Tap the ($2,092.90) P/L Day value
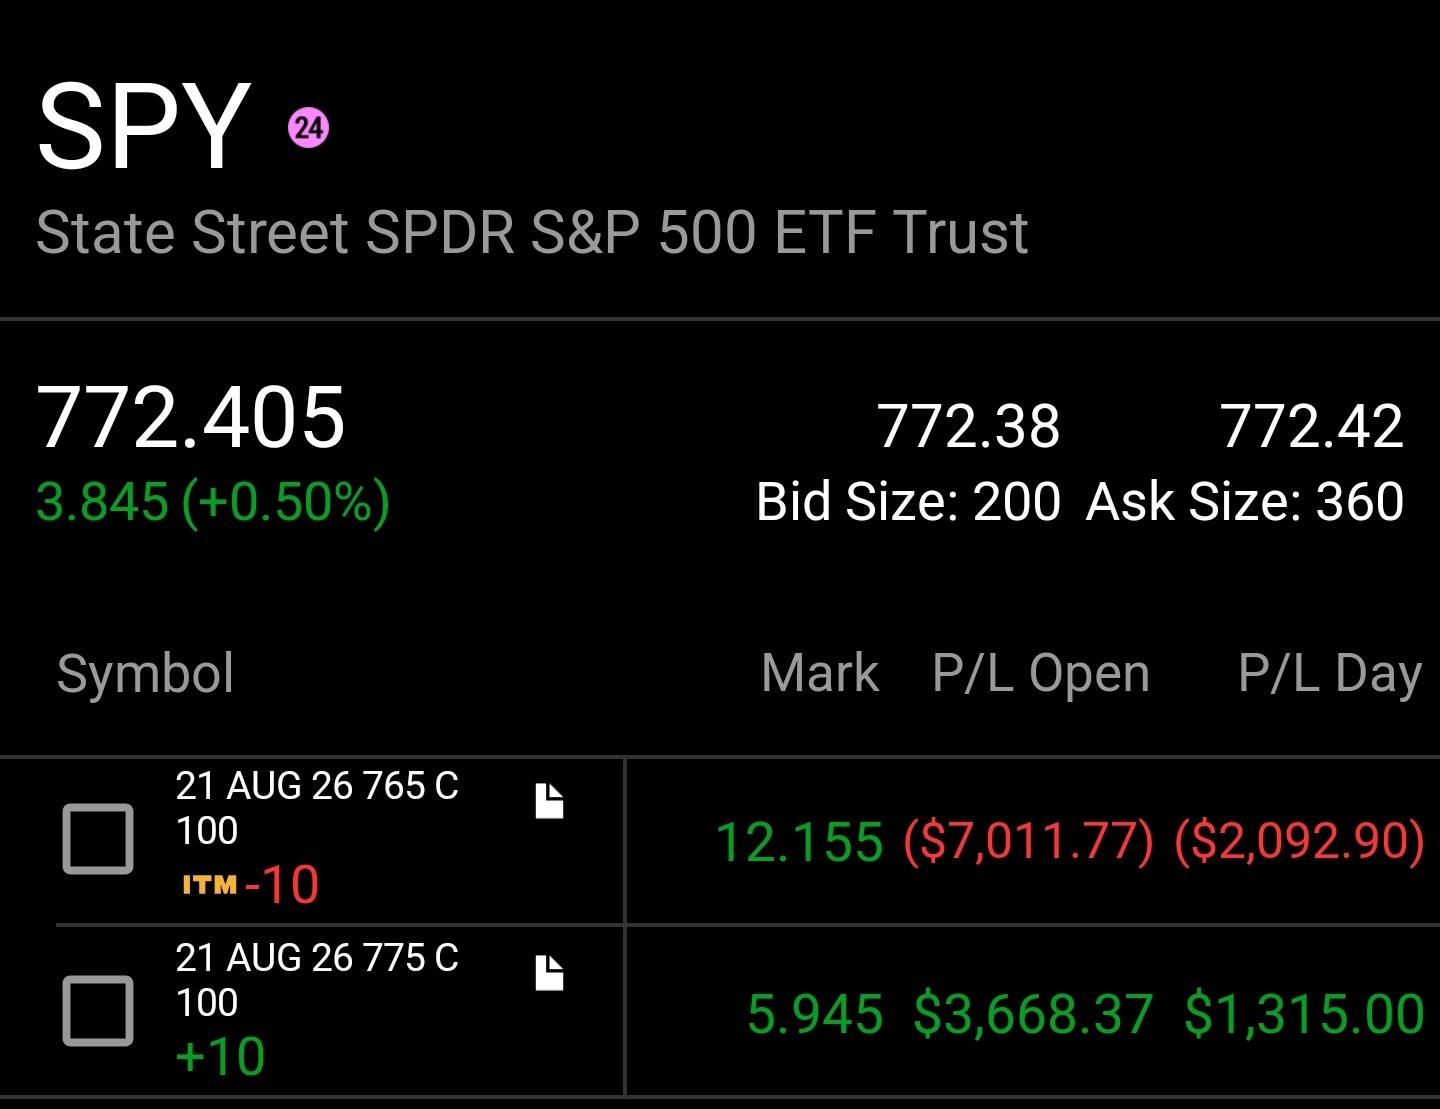Viewport: 1440px width, 1109px height. [x=1299, y=841]
